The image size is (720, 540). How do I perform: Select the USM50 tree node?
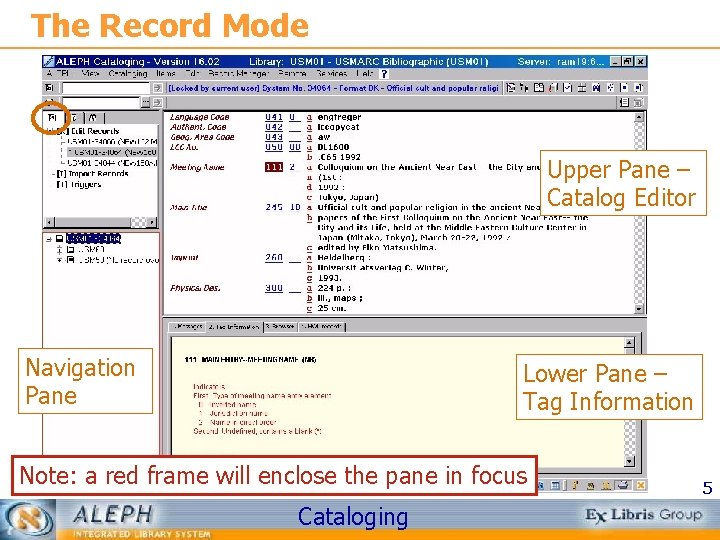coord(117,260)
